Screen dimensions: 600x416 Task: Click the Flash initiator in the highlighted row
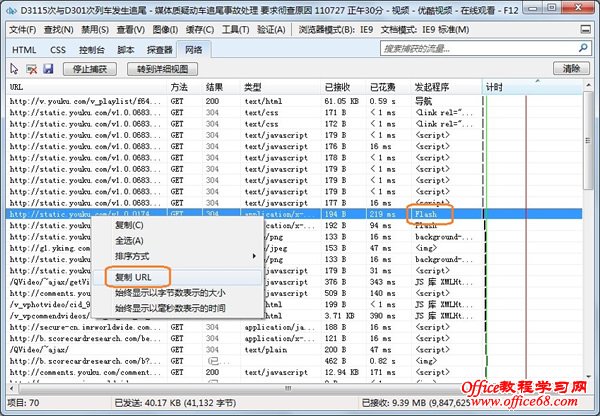pyautogui.click(x=426, y=214)
